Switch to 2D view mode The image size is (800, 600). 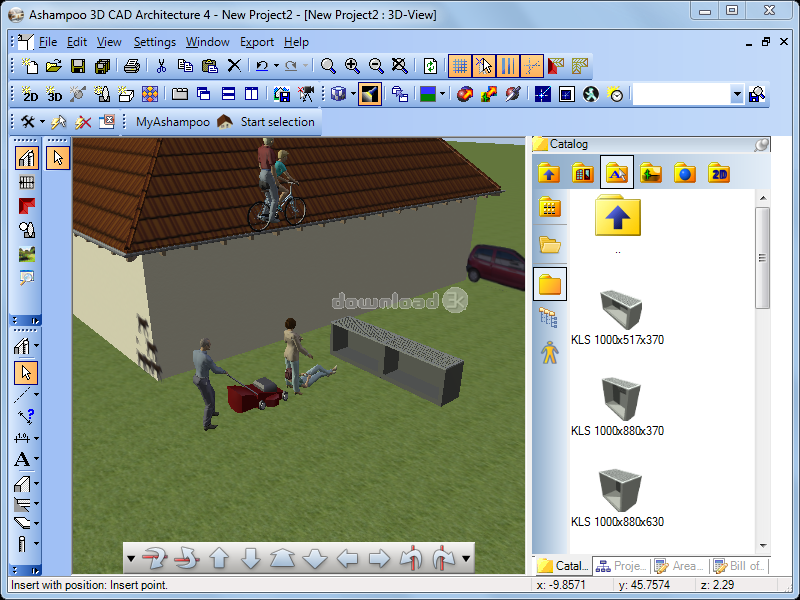pyautogui.click(x=28, y=94)
